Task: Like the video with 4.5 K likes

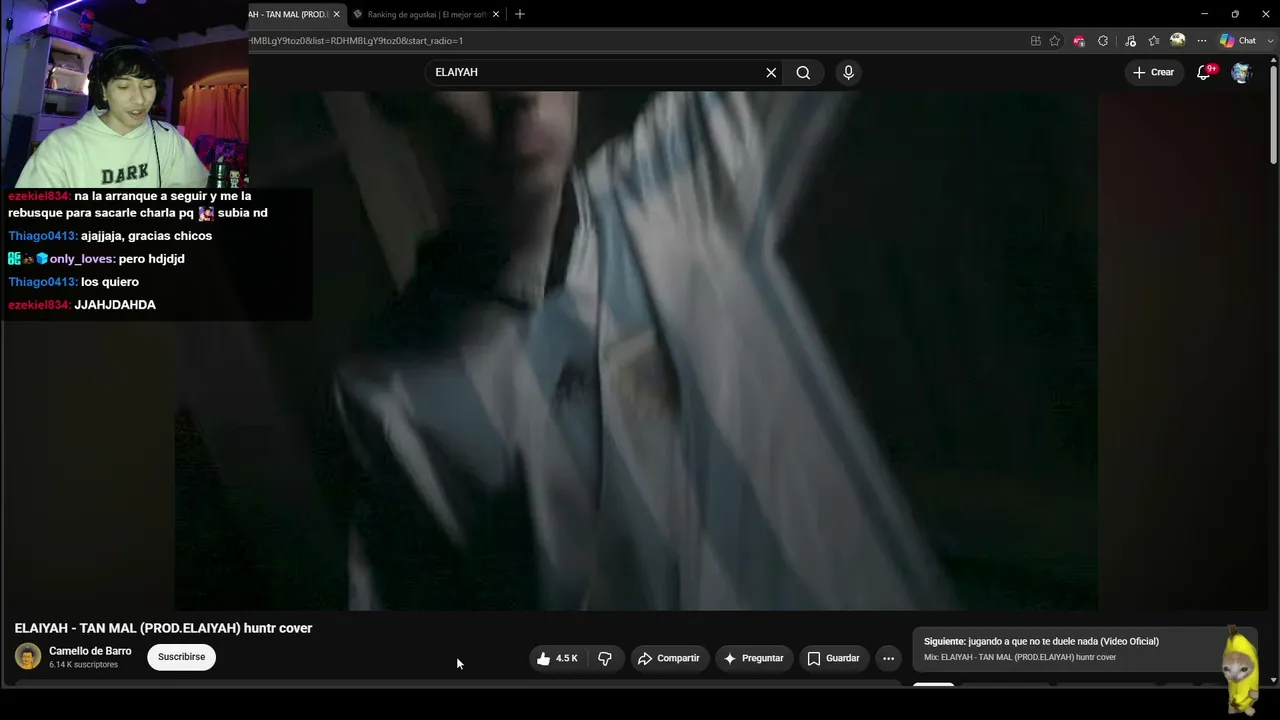Action: (x=556, y=658)
